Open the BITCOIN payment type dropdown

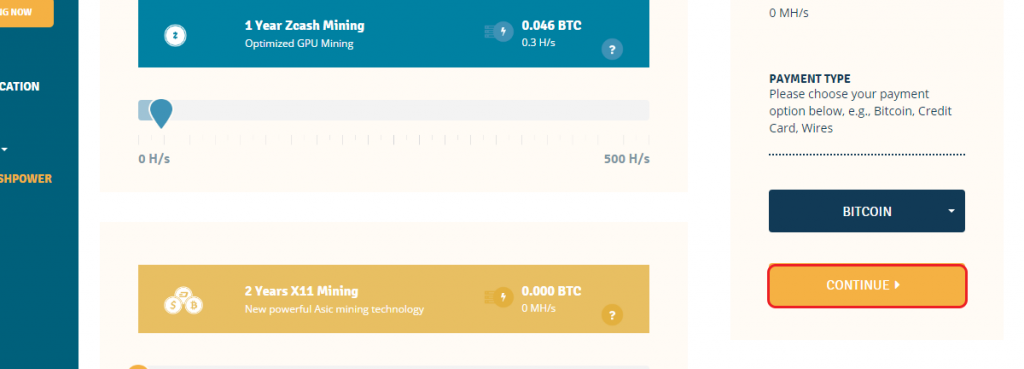[x=867, y=211]
